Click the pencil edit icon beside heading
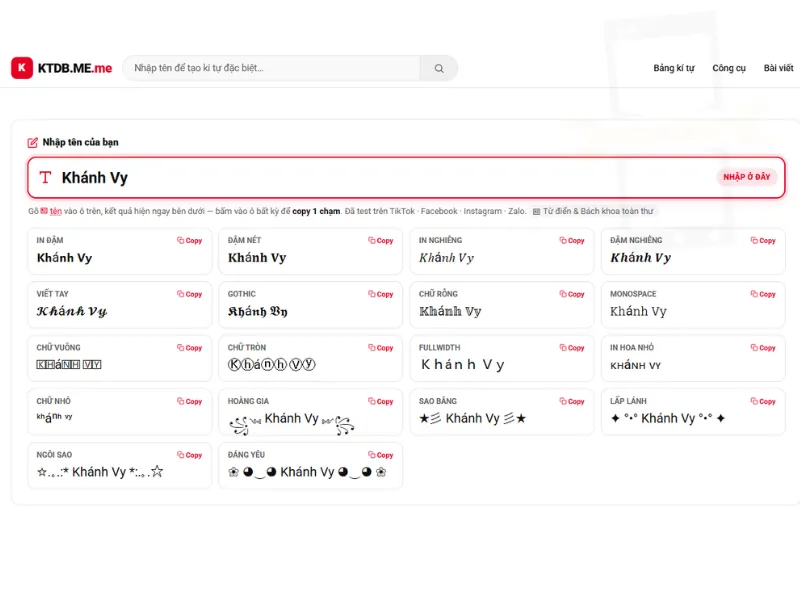This screenshot has width=800, height=600. (33, 142)
